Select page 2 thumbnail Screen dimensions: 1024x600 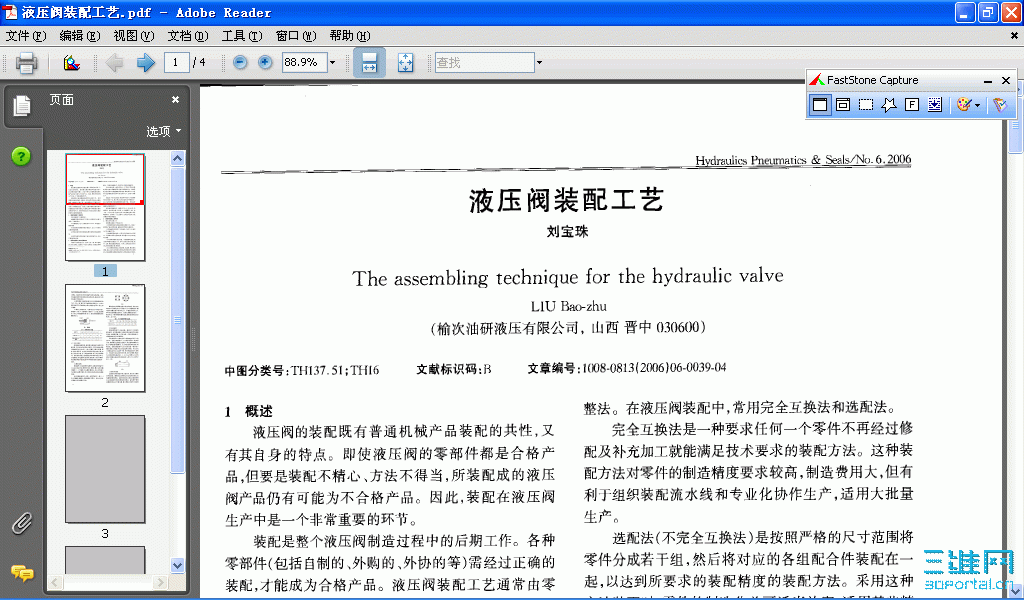105,338
